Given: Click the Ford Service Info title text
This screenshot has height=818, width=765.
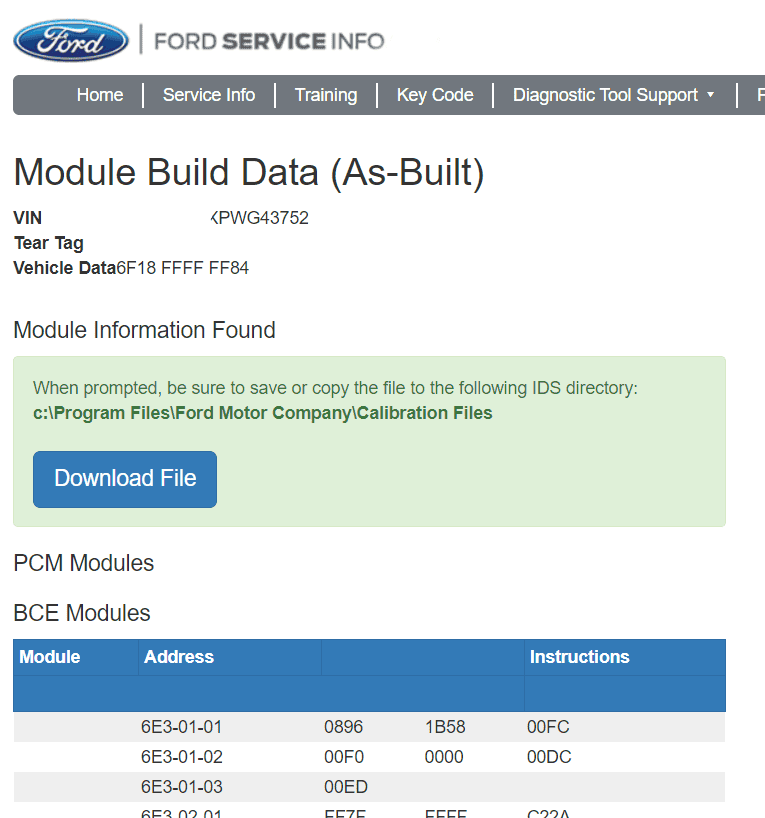Looking at the screenshot, I should pos(270,41).
